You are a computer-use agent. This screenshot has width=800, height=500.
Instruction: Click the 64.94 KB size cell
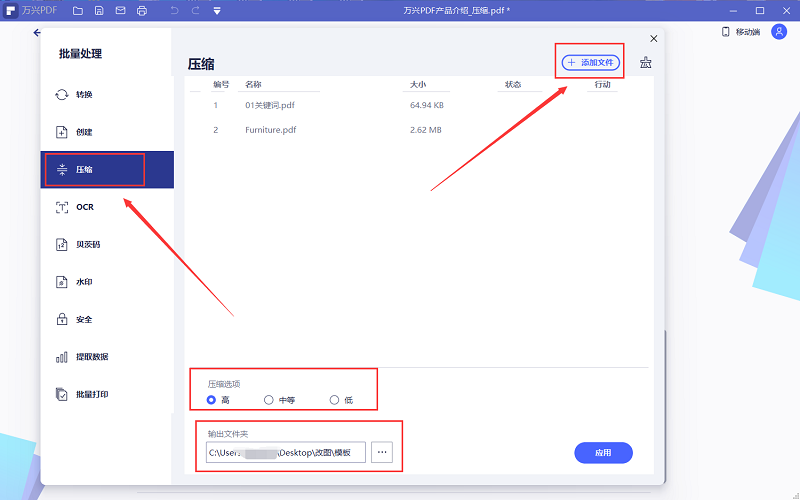pyautogui.click(x=427, y=105)
